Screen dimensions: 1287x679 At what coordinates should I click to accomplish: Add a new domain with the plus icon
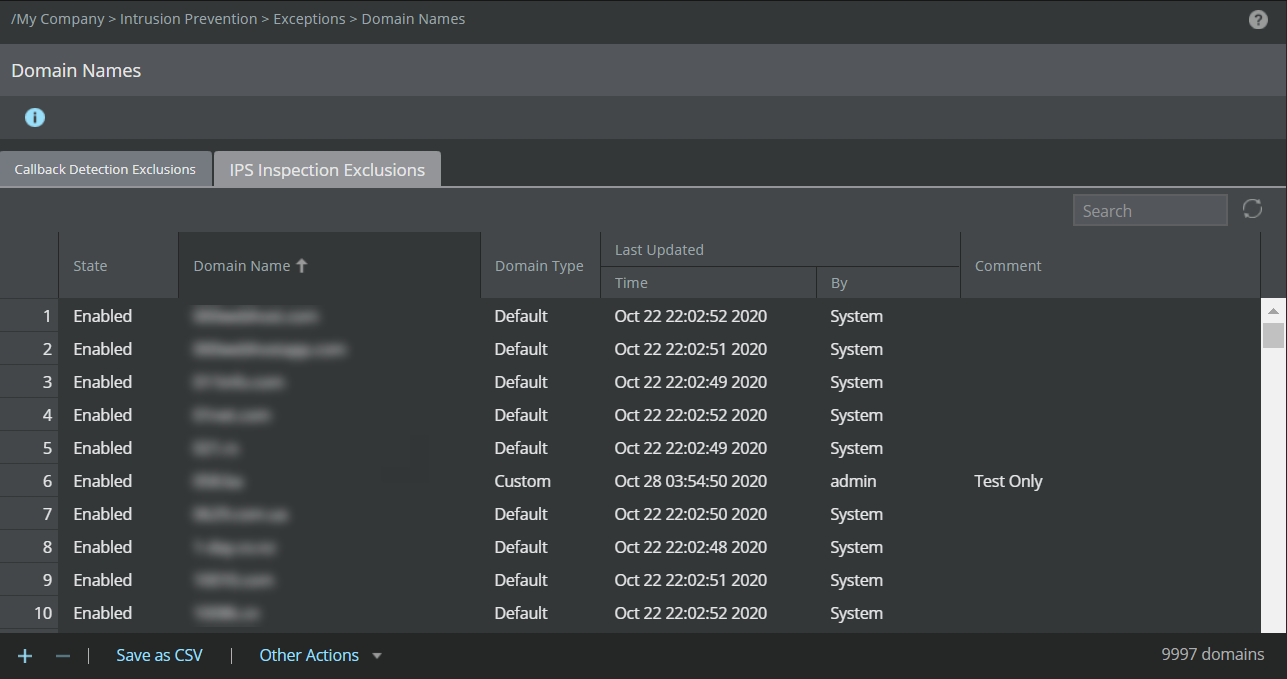click(25, 656)
